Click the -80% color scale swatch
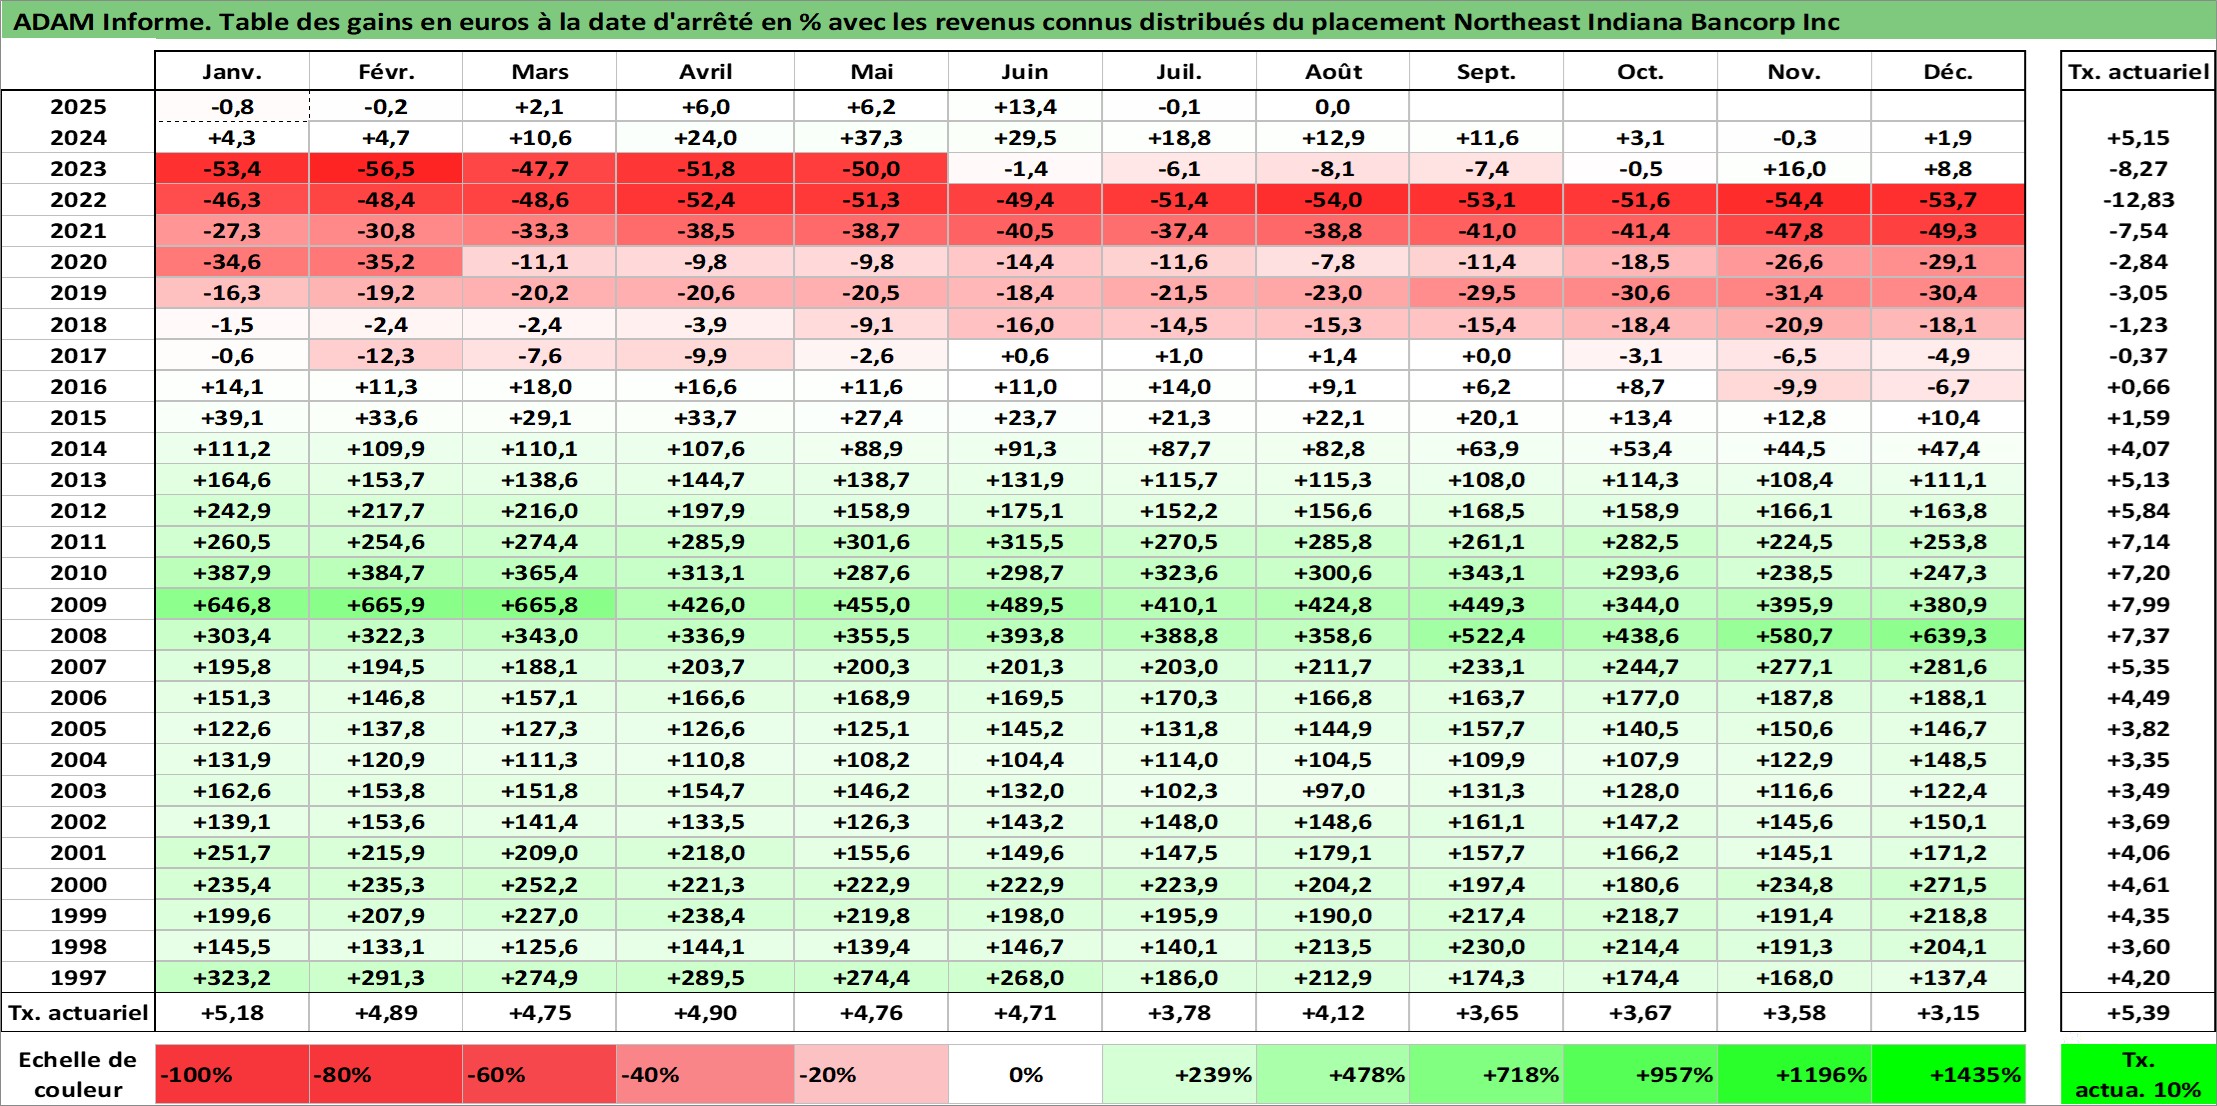 [x=386, y=1075]
